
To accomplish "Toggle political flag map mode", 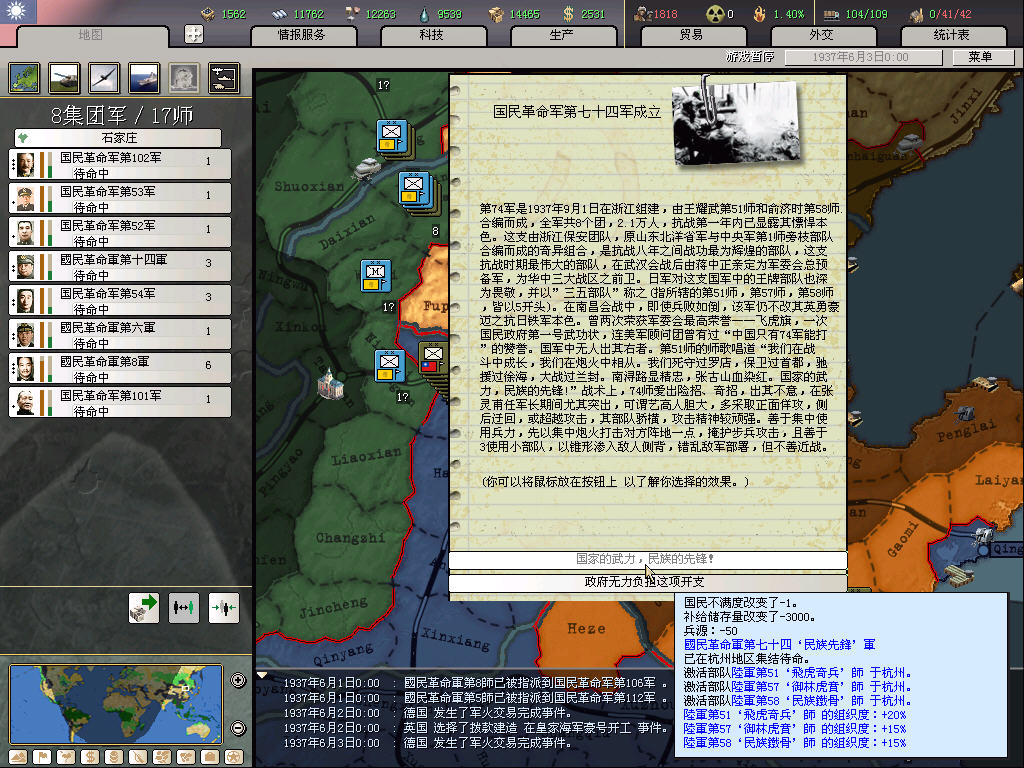I will pos(43,756).
